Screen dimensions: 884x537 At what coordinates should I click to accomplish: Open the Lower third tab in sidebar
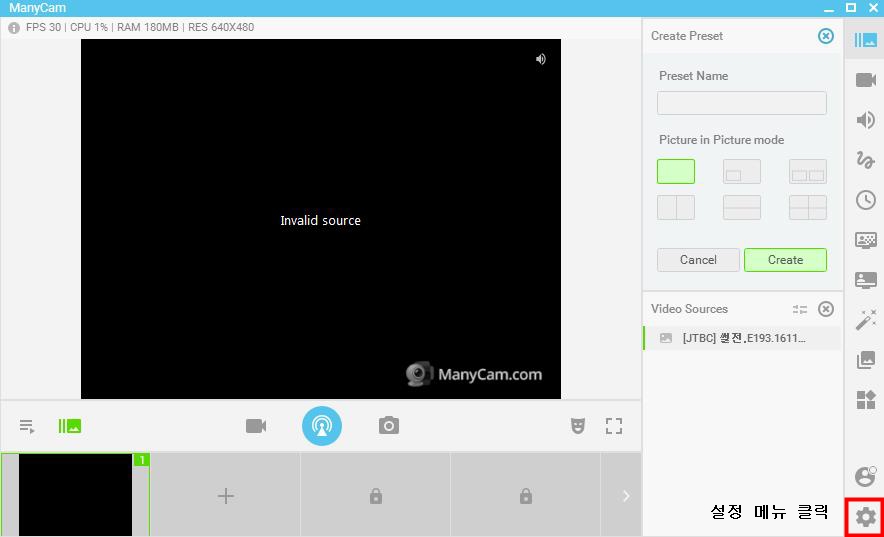(865, 280)
